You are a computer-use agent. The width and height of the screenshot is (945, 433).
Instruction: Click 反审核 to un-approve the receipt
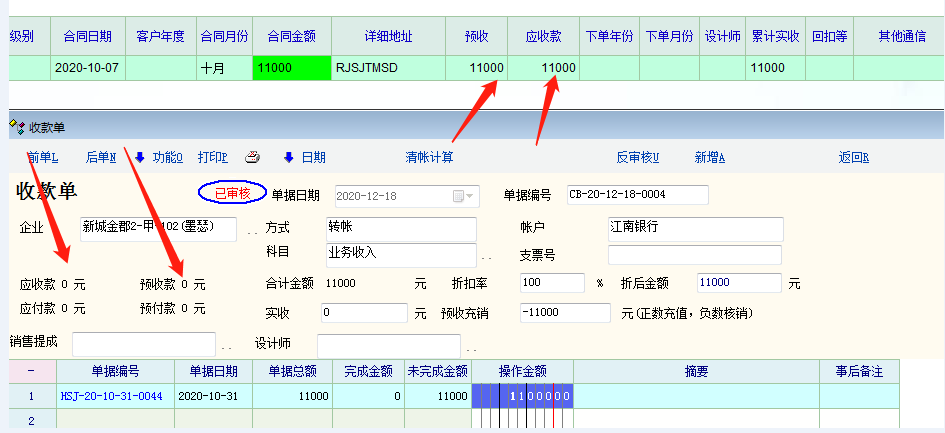(637, 157)
